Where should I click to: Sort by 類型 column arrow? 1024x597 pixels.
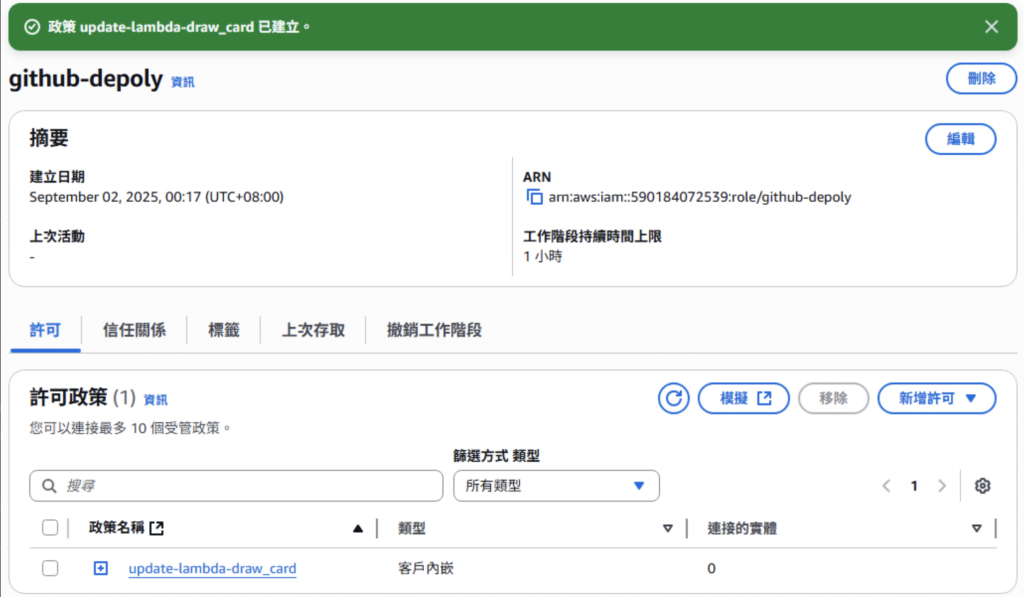point(667,528)
